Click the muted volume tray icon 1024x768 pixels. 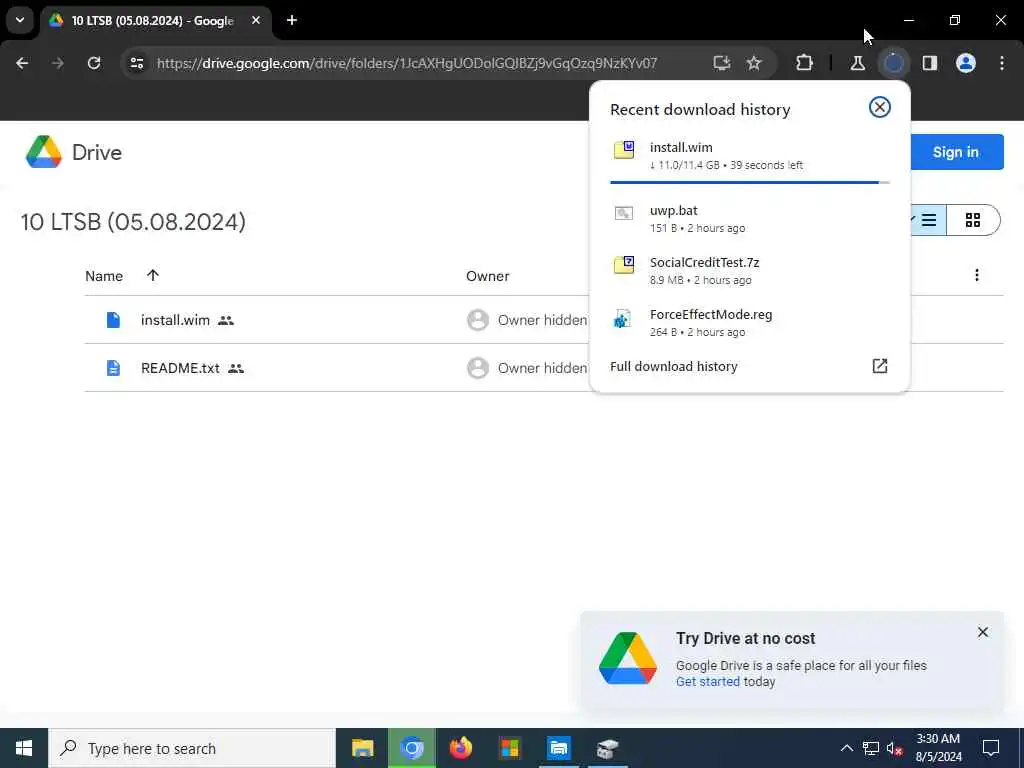(x=895, y=748)
